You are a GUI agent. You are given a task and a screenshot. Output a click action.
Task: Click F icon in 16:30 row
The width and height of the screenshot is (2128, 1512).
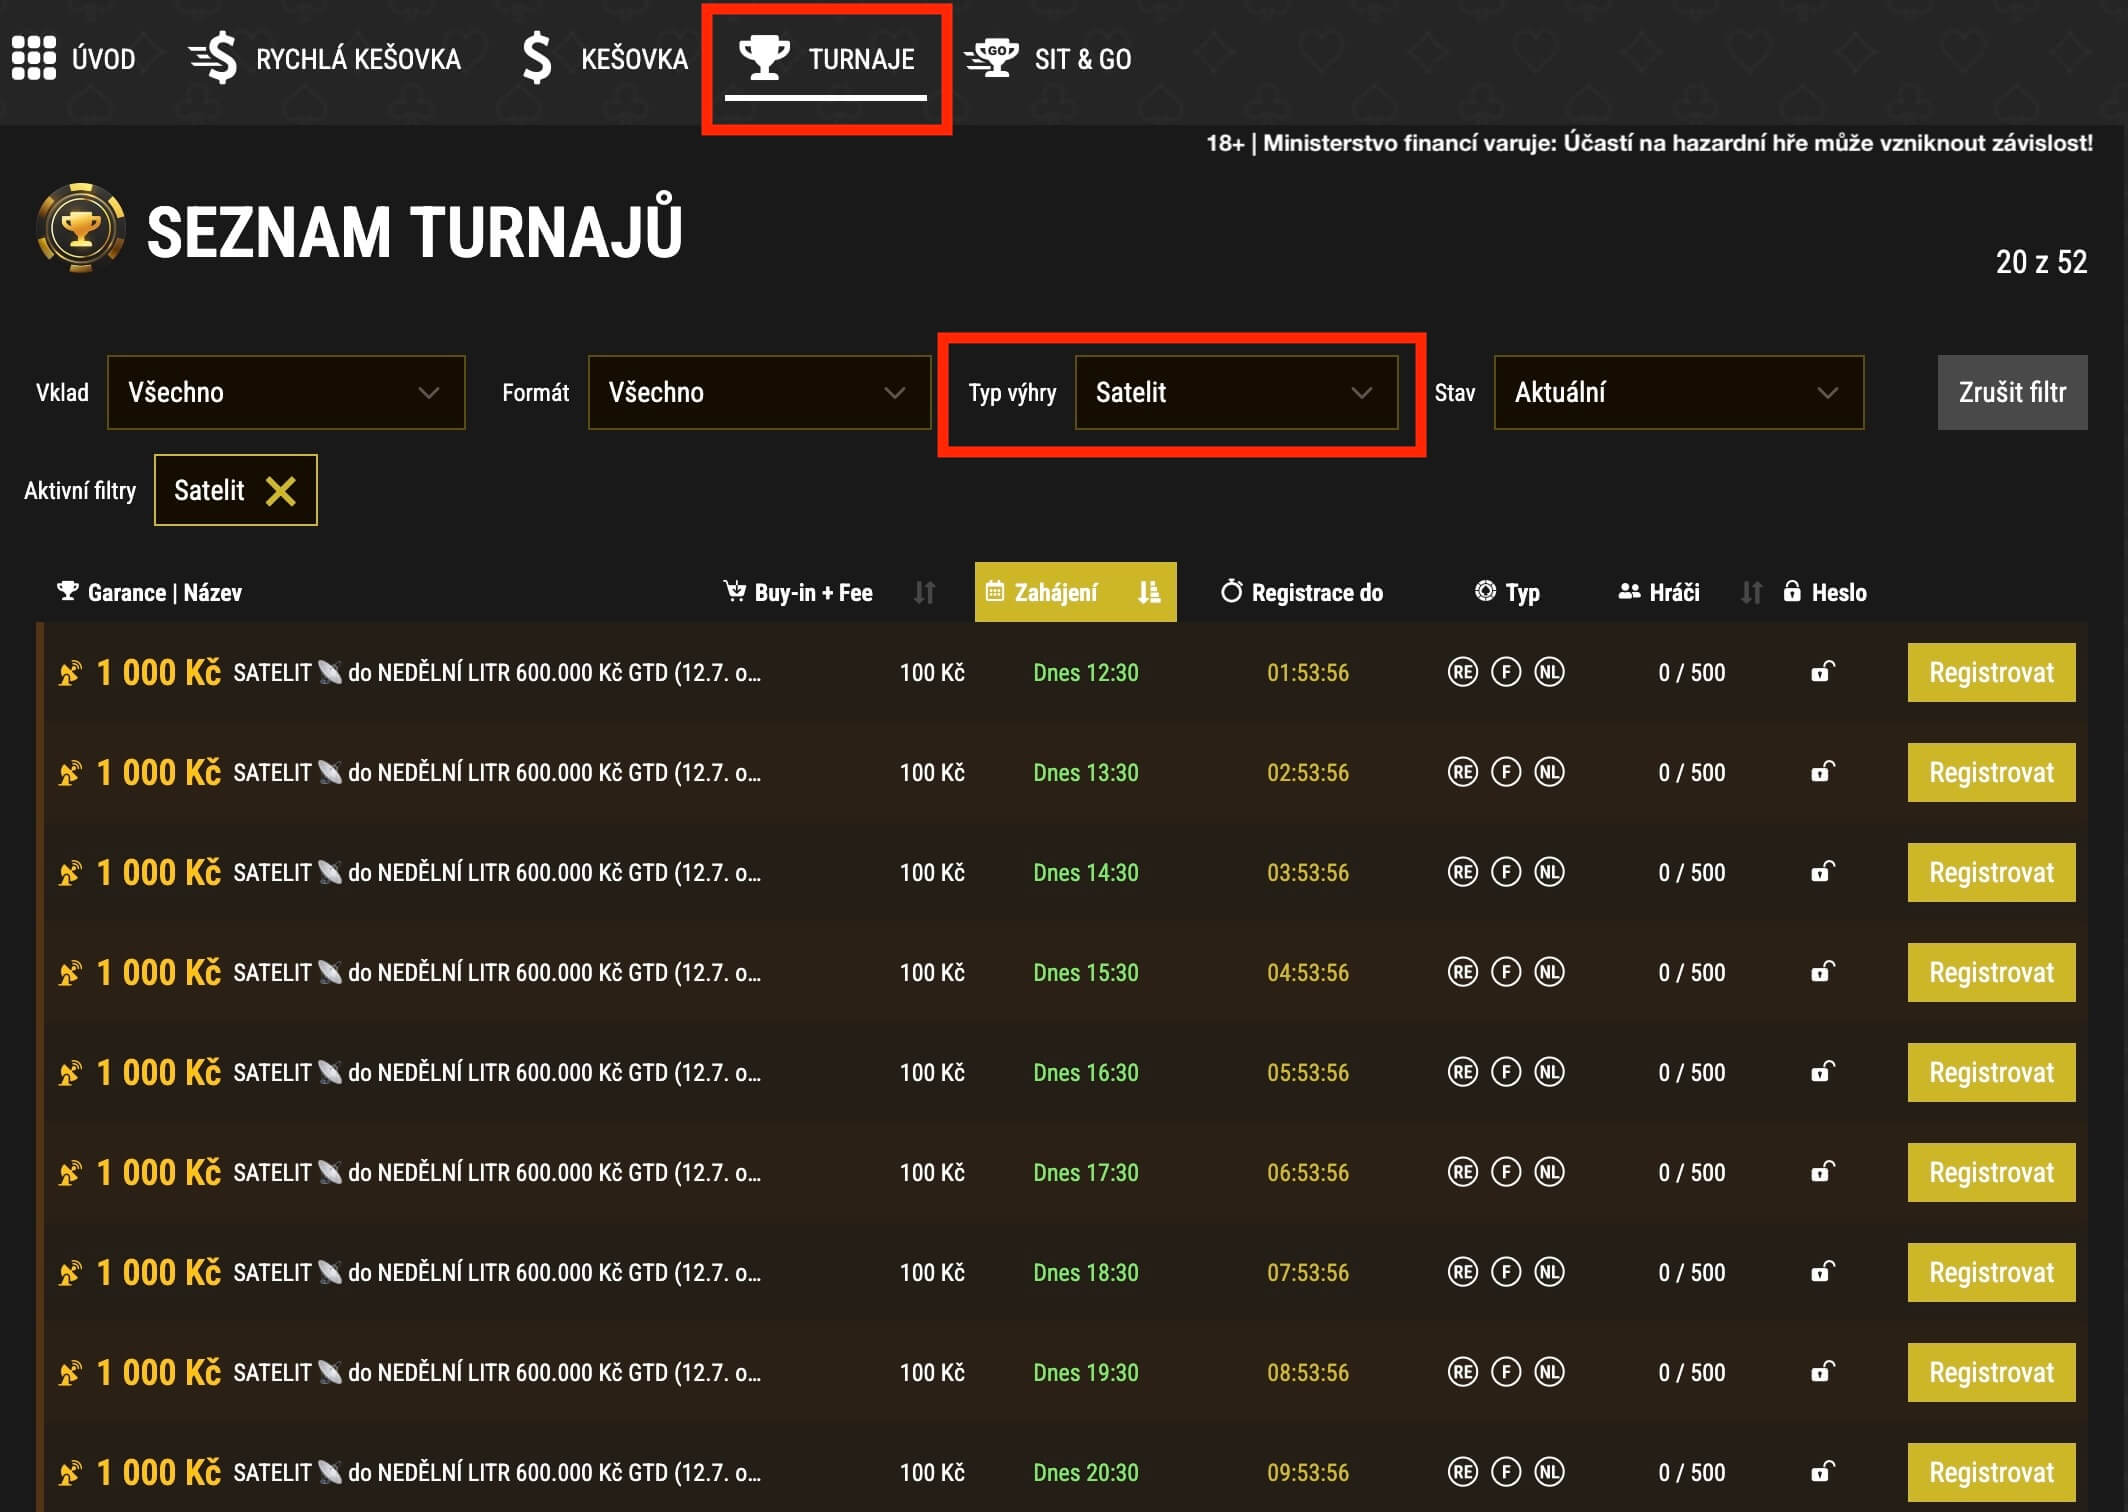click(1506, 1072)
